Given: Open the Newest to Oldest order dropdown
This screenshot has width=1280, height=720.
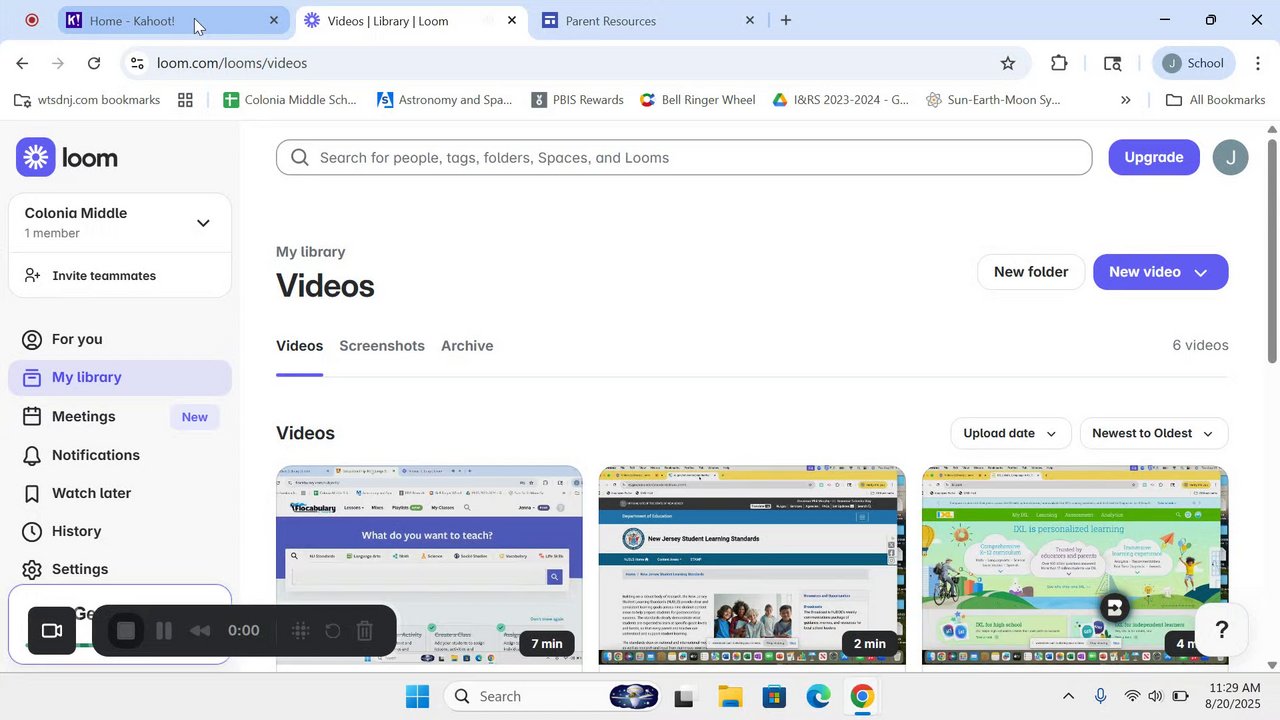Looking at the screenshot, I should point(1153,433).
